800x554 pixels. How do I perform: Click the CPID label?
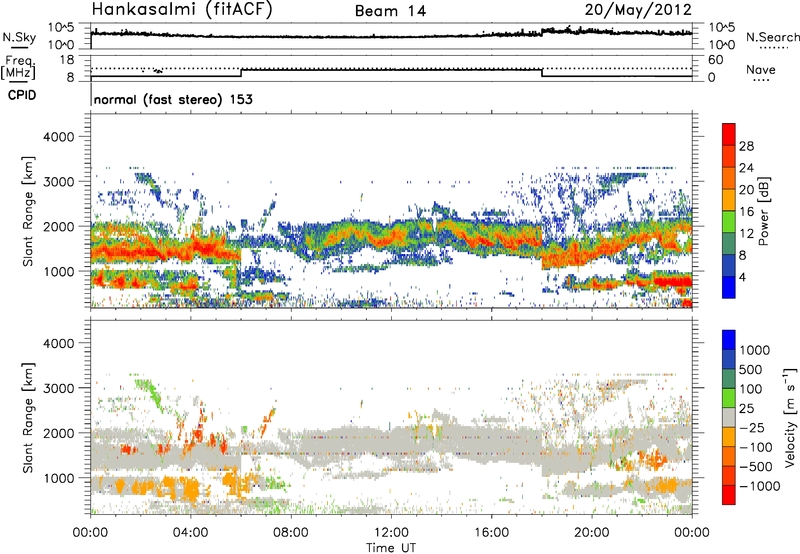(22, 95)
